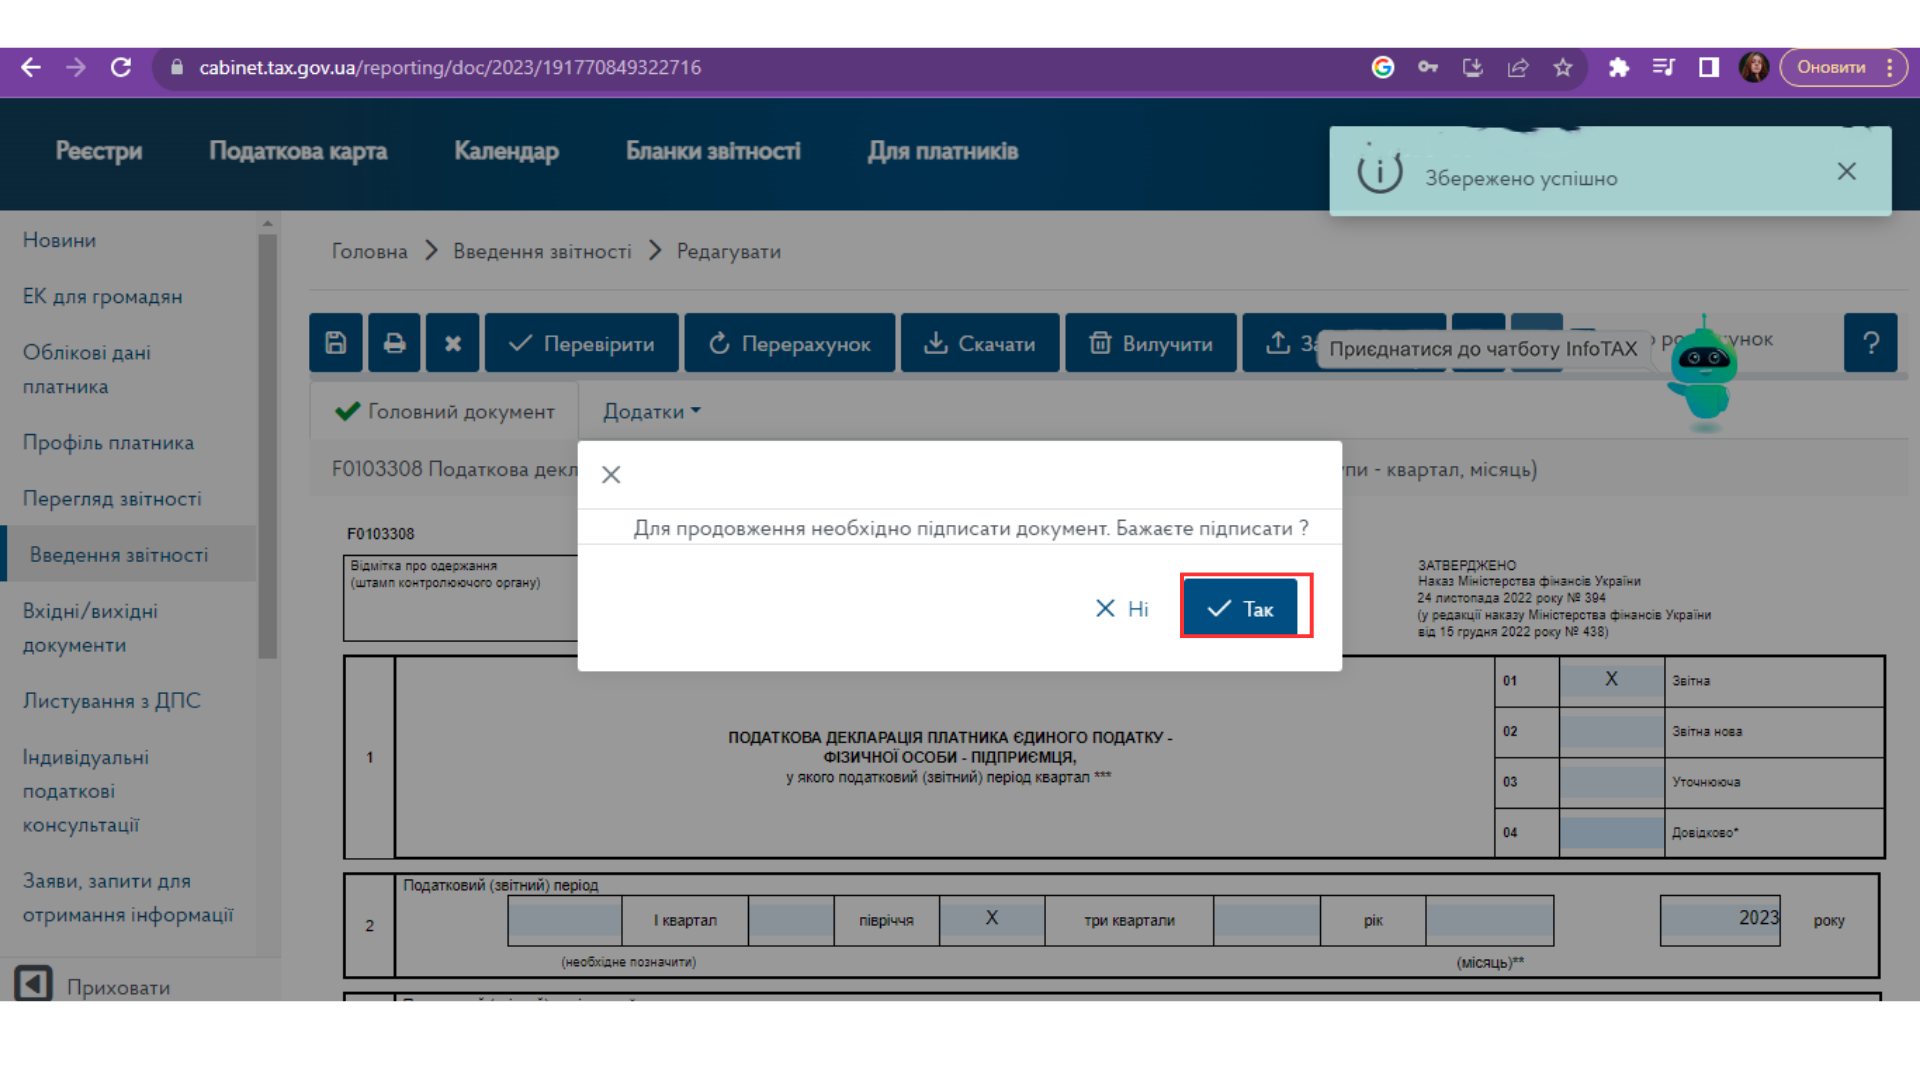Toggle the Звітна checkbox marked X
The image size is (1920, 1080).
pos(1611,680)
